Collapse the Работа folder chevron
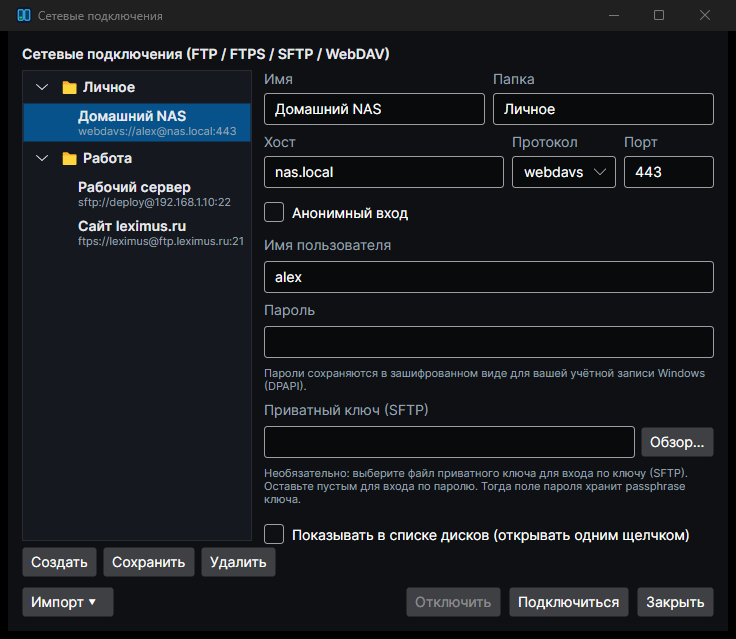The width and height of the screenshot is (736, 639). (42, 158)
